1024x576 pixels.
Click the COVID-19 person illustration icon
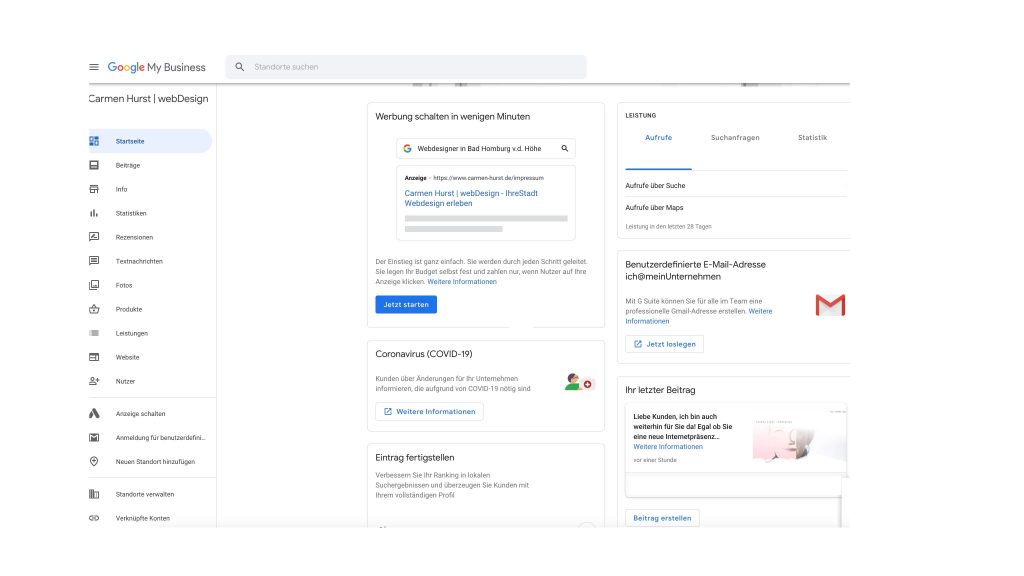(579, 382)
